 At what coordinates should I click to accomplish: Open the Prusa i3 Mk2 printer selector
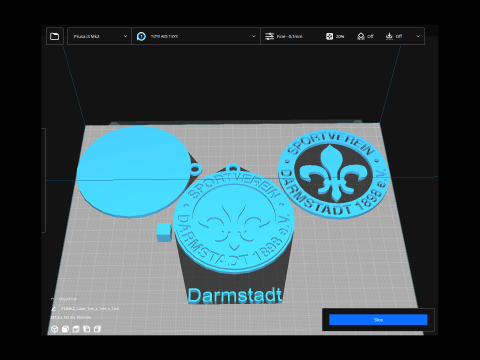99,36
